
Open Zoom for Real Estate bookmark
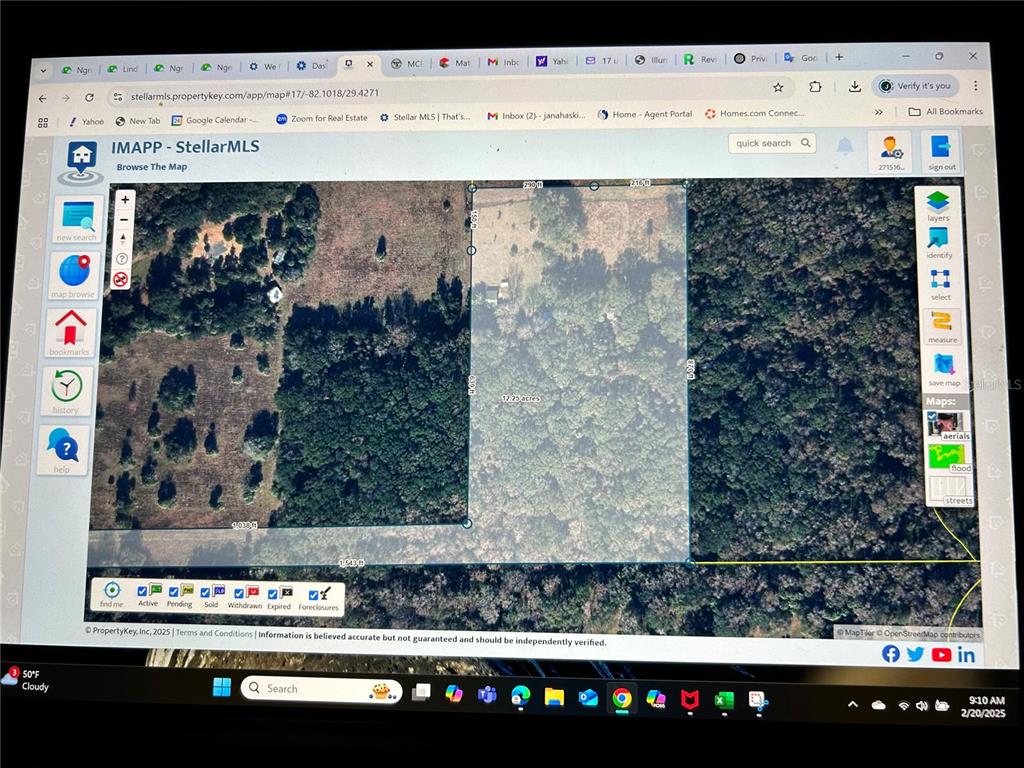click(x=322, y=118)
